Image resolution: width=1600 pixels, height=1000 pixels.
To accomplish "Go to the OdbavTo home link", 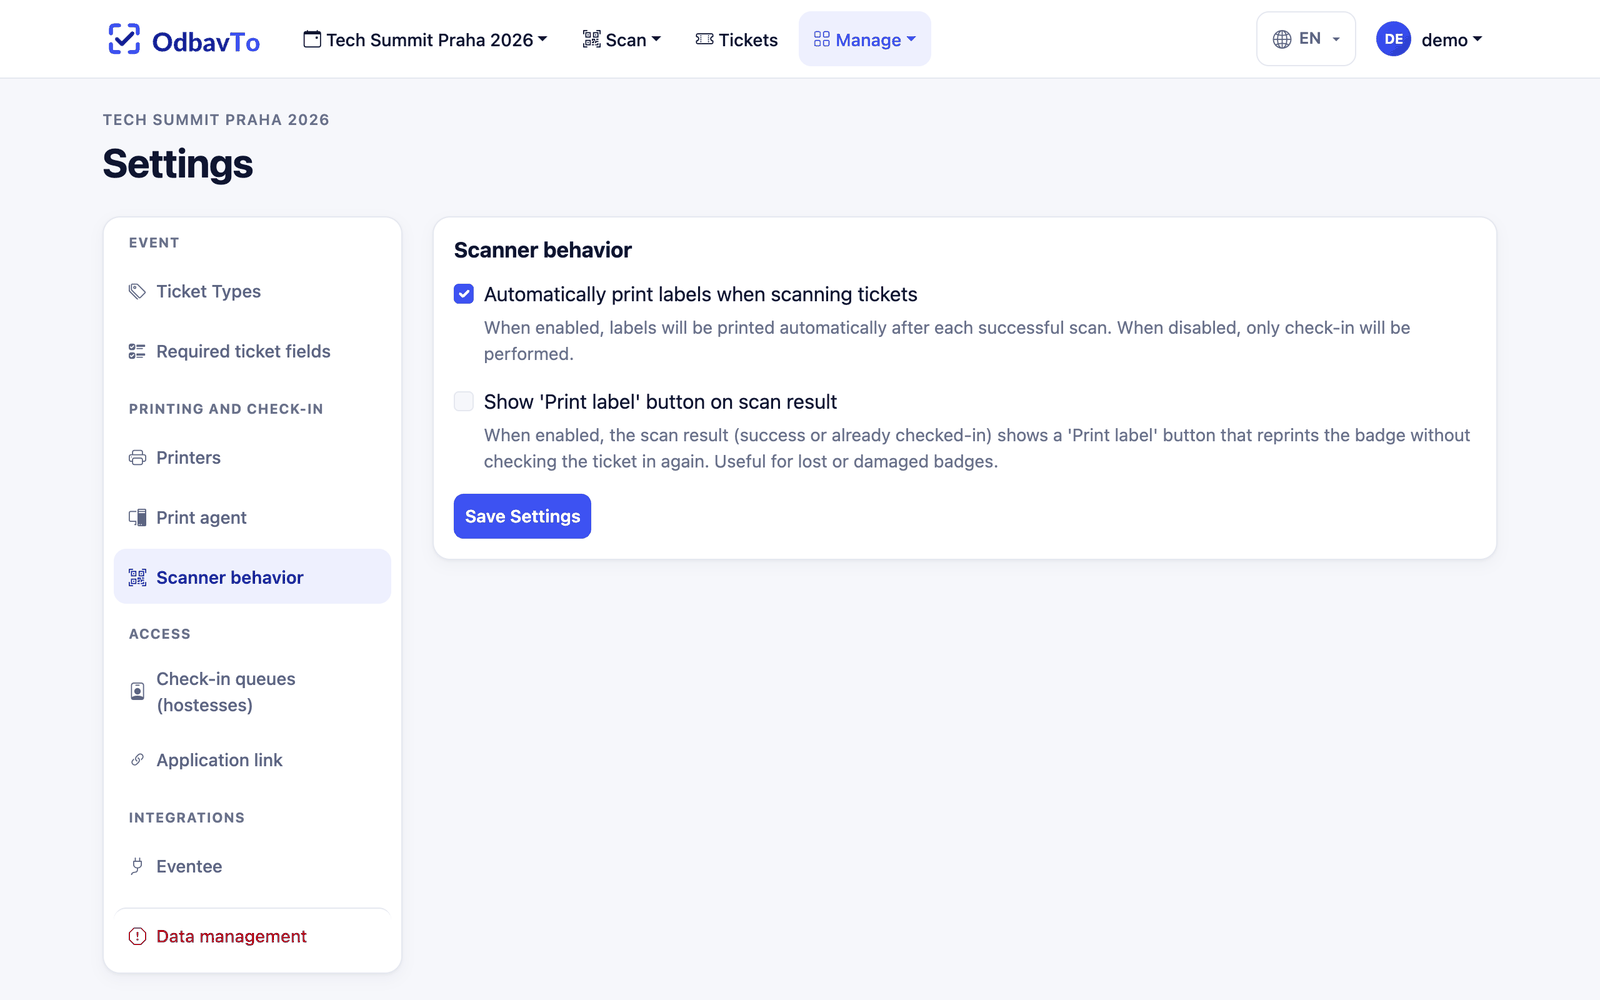I will [184, 39].
